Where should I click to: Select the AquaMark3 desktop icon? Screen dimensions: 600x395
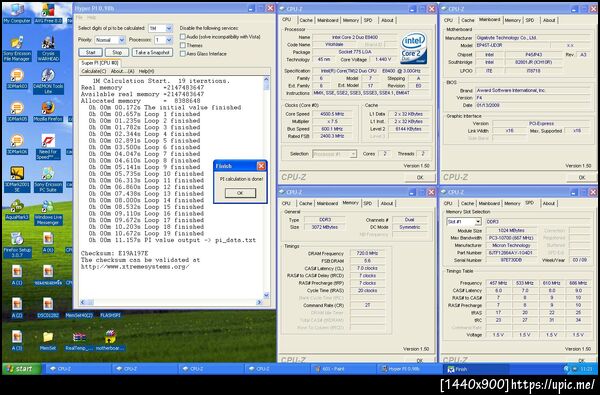coord(16,210)
